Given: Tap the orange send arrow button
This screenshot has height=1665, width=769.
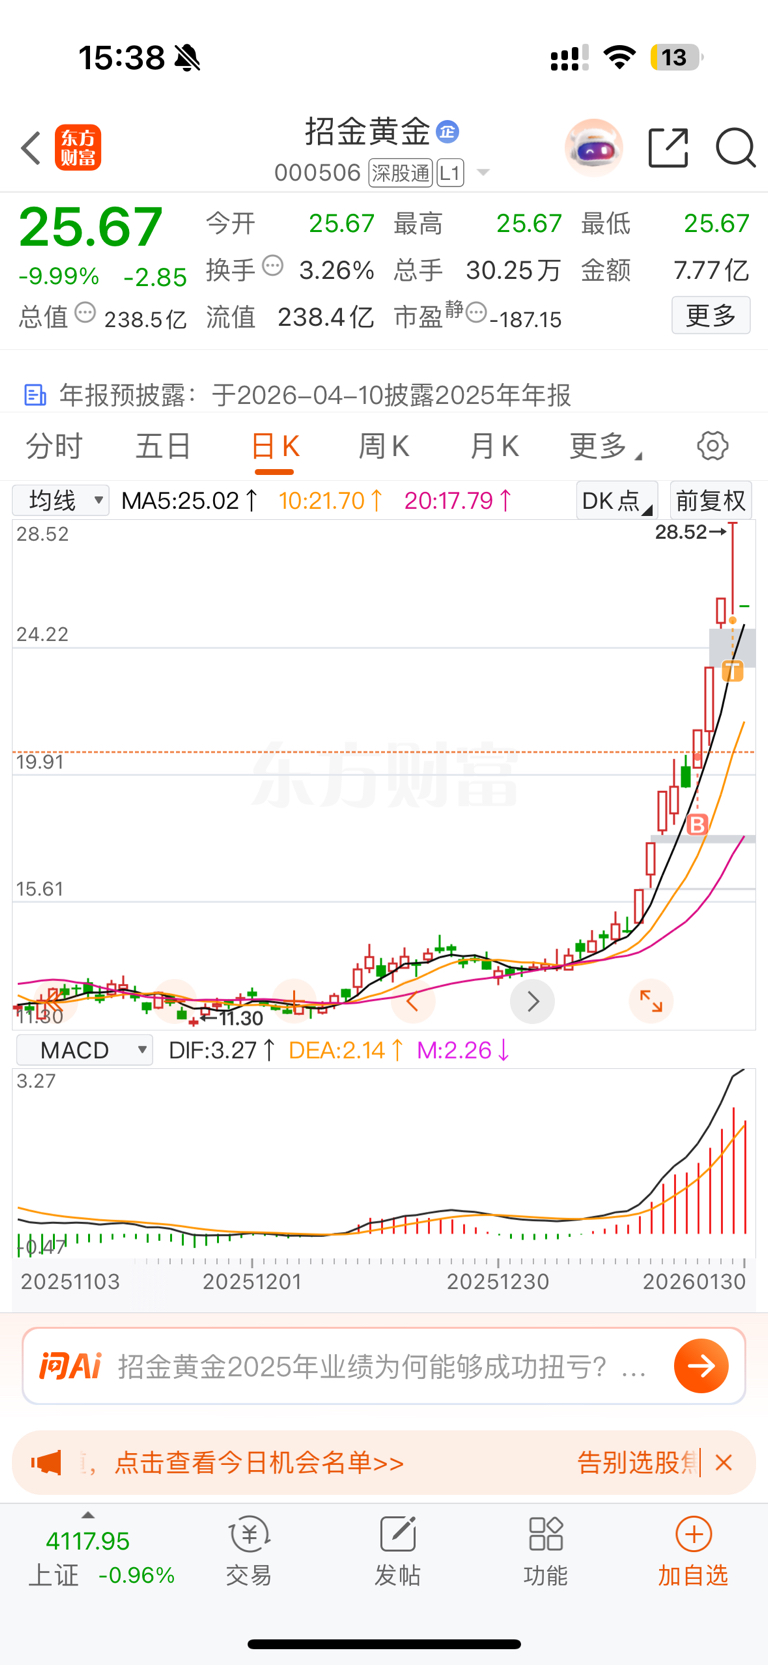Looking at the screenshot, I should coord(701,1366).
